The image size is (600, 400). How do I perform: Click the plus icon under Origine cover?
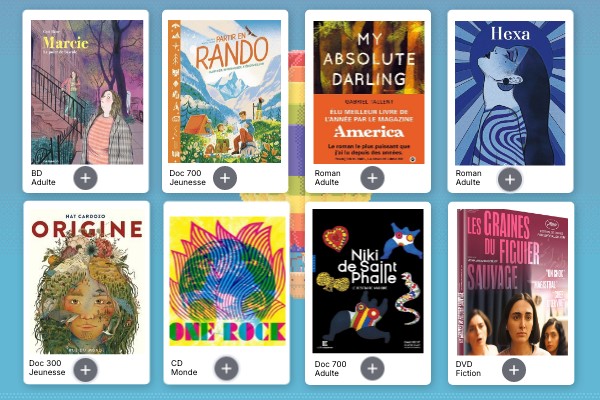click(85, 370)
